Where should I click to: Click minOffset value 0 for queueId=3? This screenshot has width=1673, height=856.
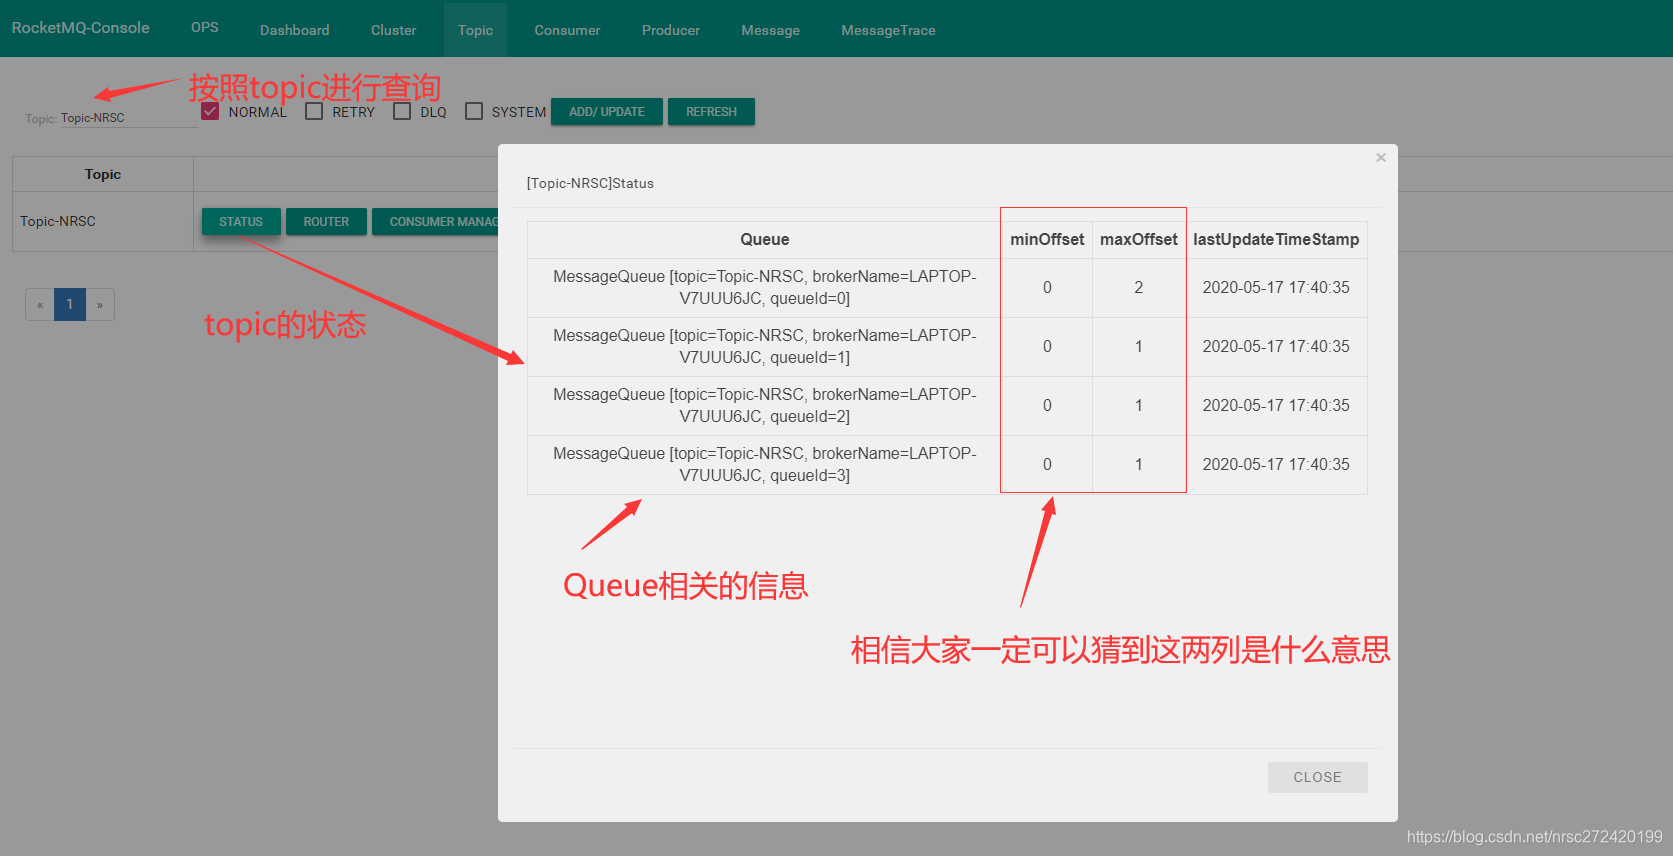coord(1047,464)
